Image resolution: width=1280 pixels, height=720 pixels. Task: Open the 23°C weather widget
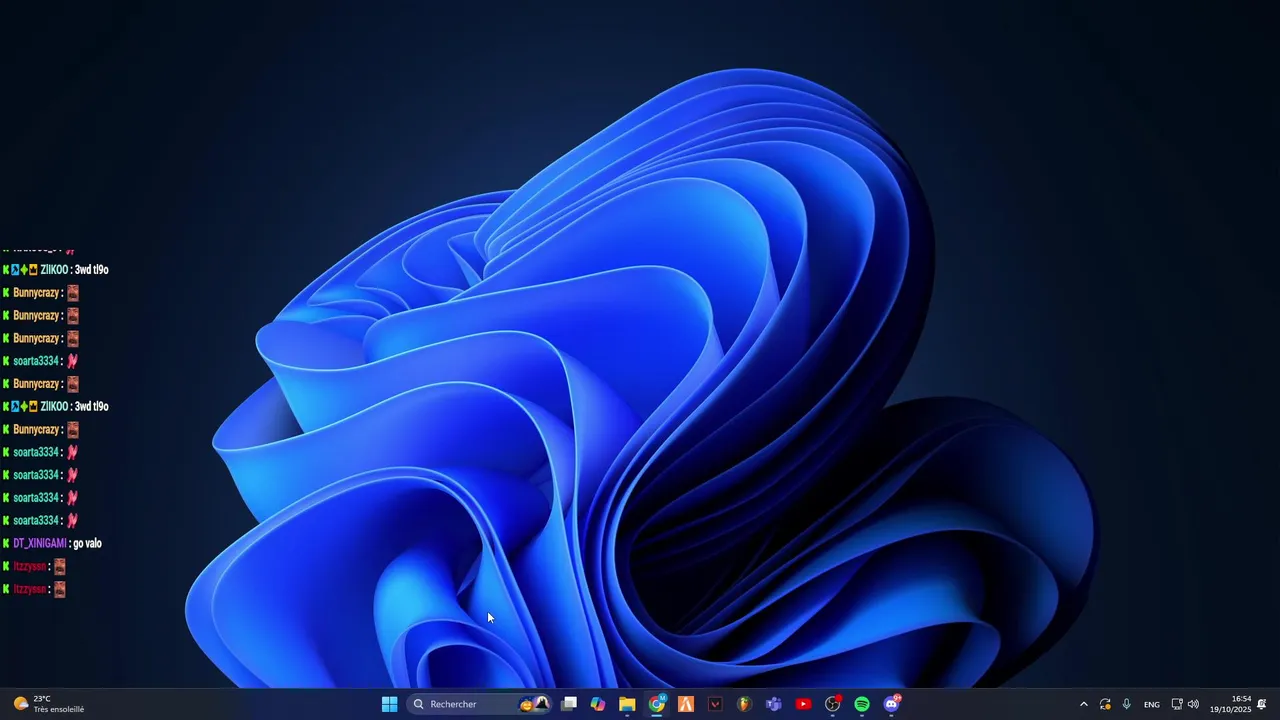coord(48,704)
